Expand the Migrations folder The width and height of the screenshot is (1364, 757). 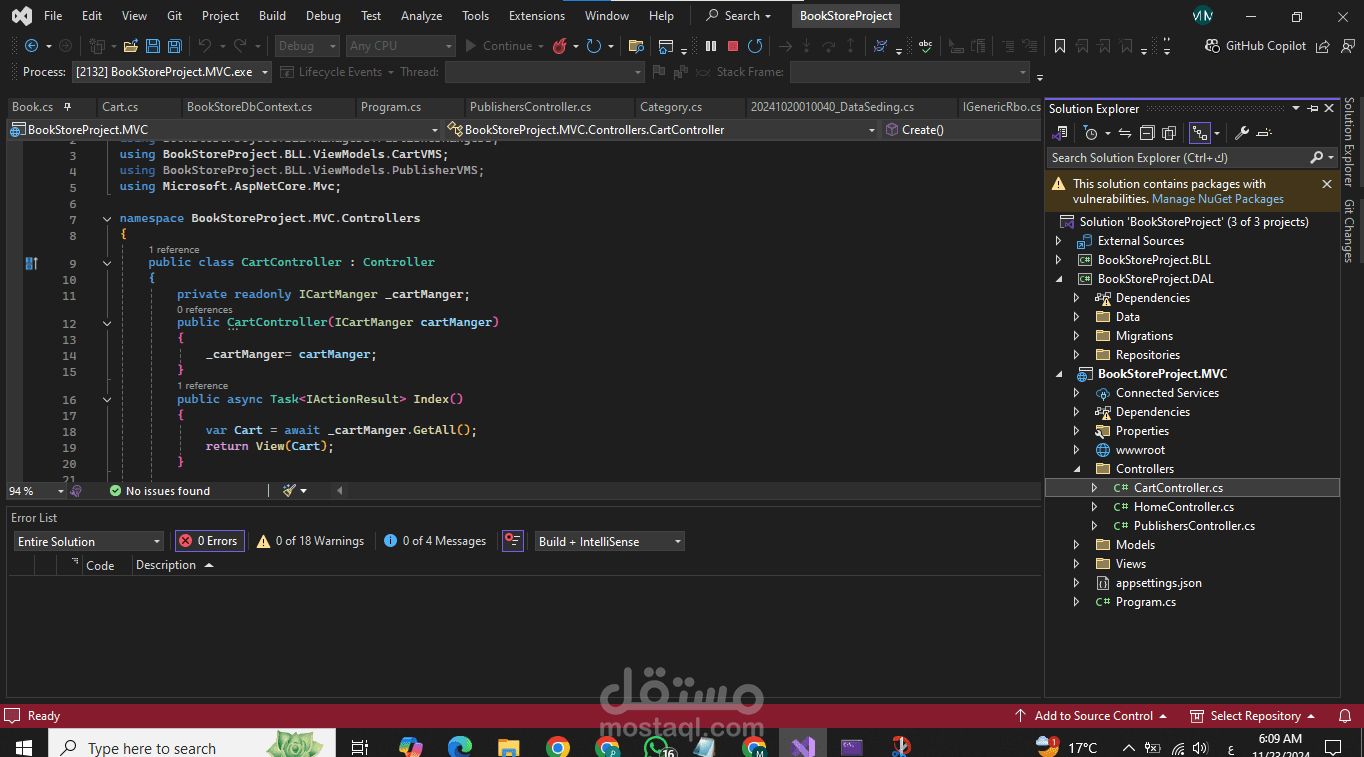point(1076,336)
